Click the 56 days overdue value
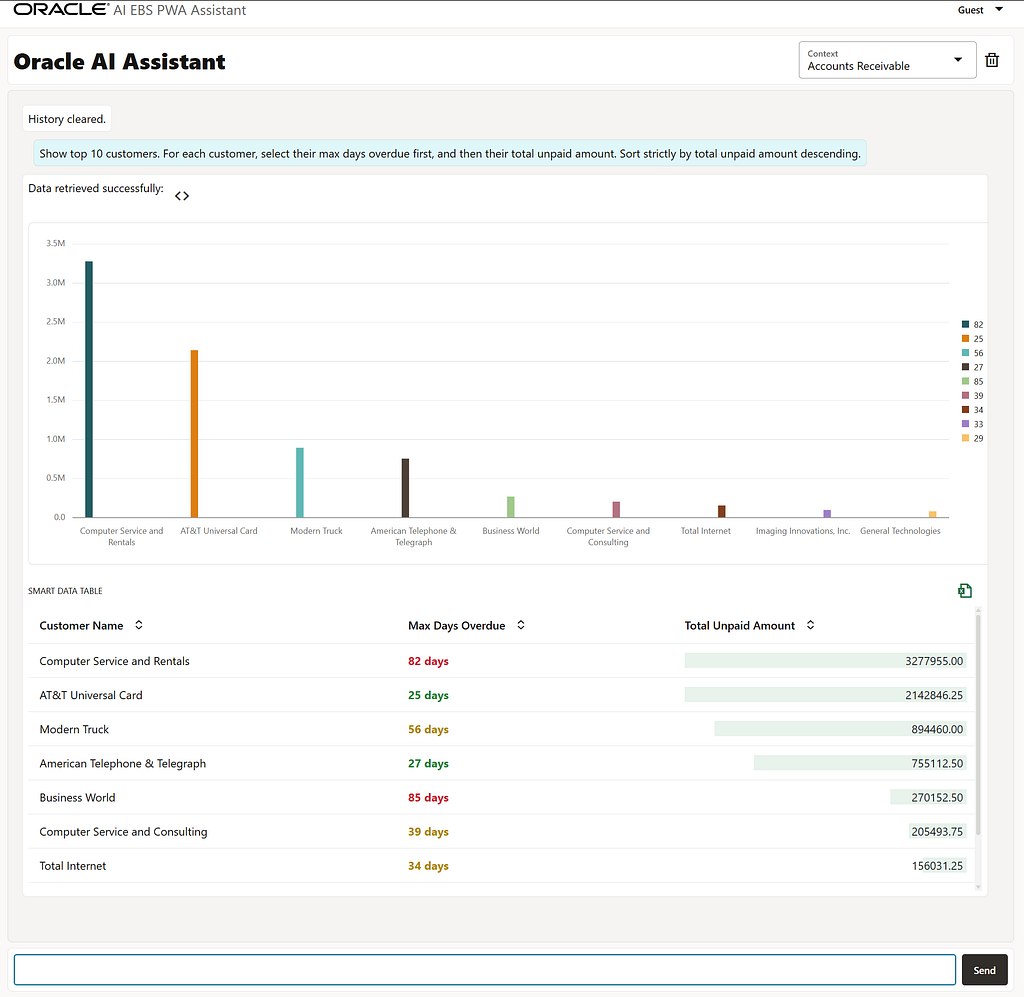The width and height of the screenshot is (1024, 997). click(x=428, y=729)
